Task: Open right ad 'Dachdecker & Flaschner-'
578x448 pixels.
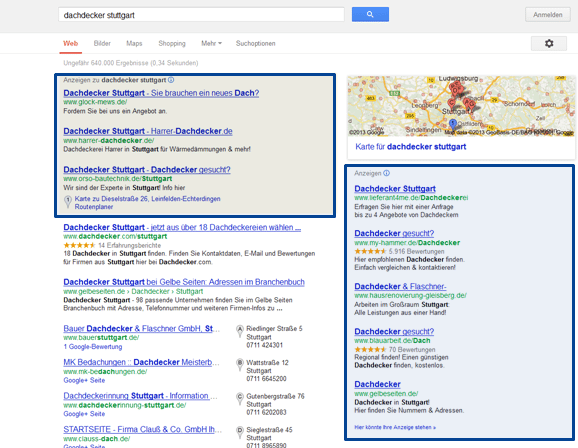Action: [400, 286]
